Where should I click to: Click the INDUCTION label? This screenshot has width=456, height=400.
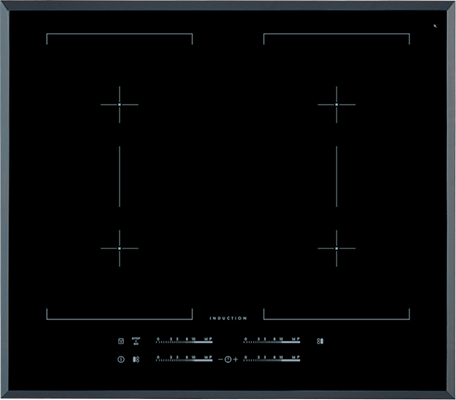click(x=228, y=318)
